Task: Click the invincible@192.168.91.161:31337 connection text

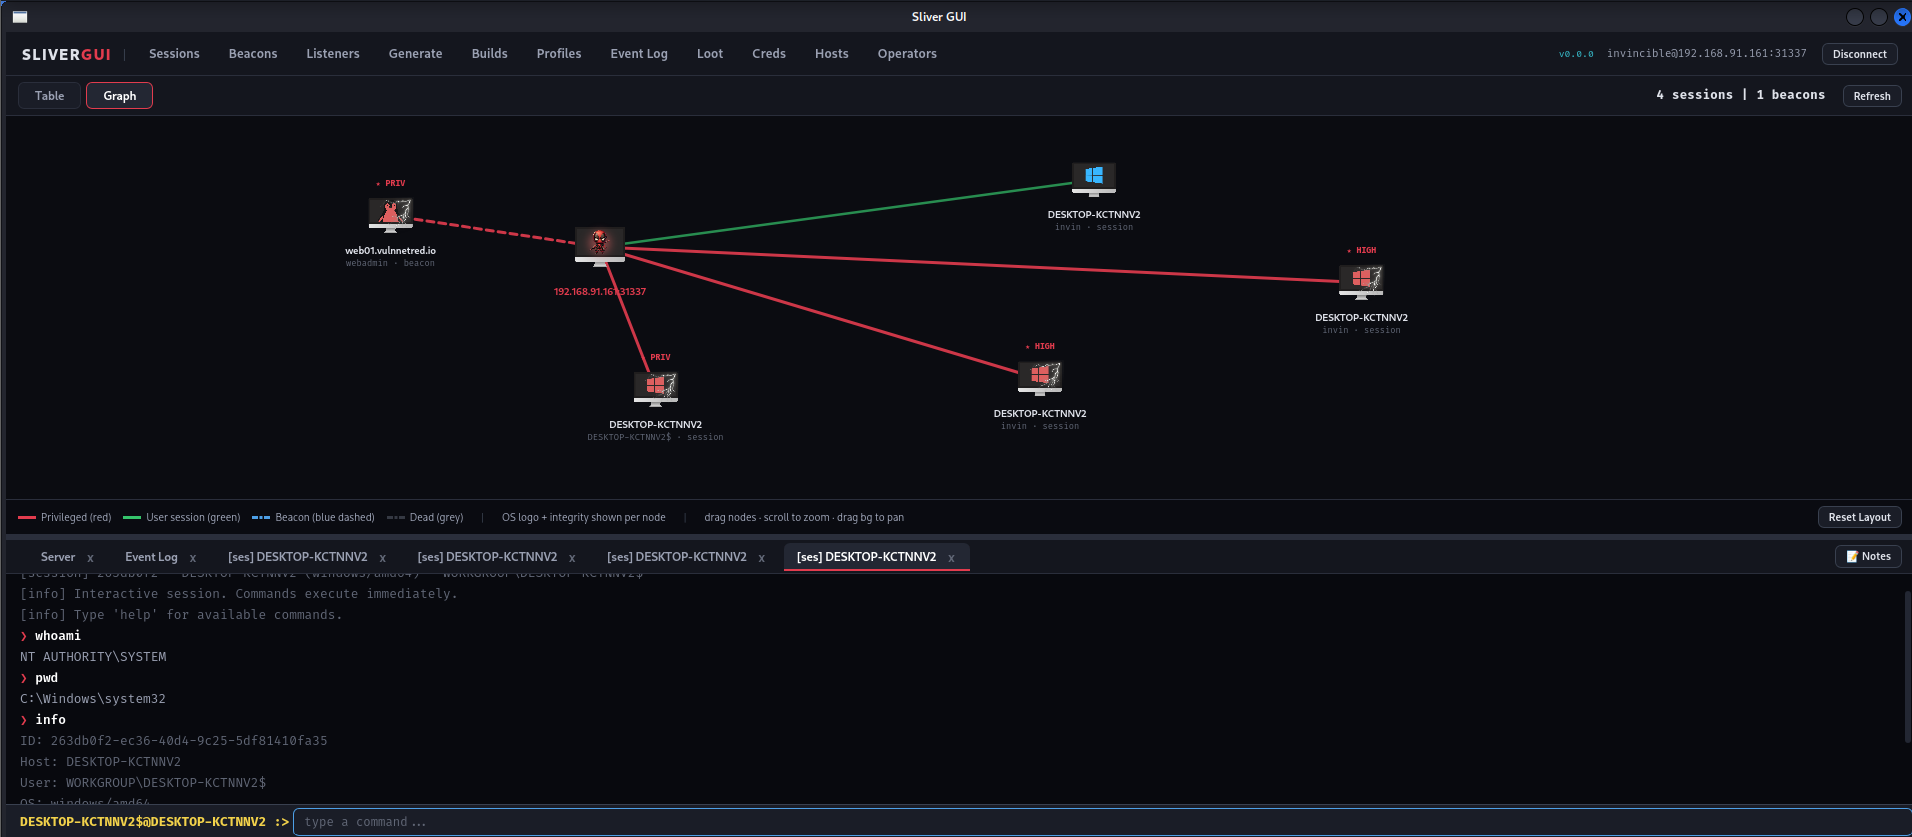Action: click(1707, 54)
